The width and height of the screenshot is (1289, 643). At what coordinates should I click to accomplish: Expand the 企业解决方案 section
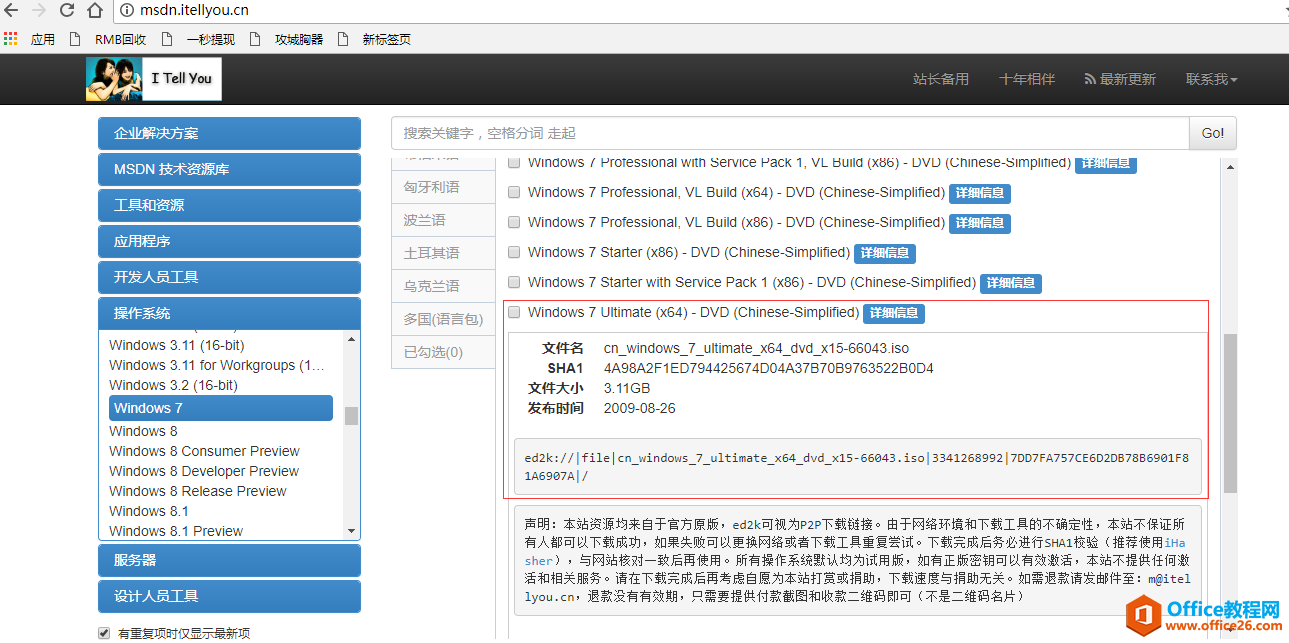pyautogui.click(x=229, y=133)
